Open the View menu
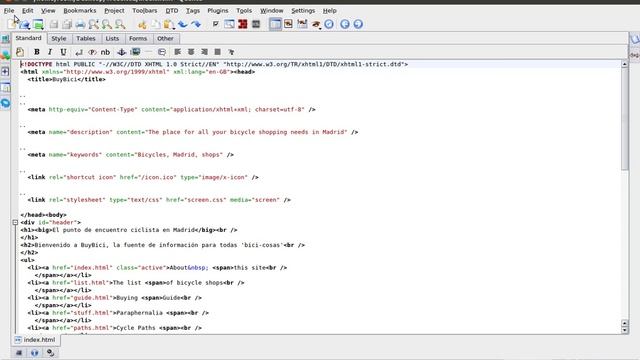Image resolution: width=640 pixels, height=360 pixels. [x=48, y=11]
